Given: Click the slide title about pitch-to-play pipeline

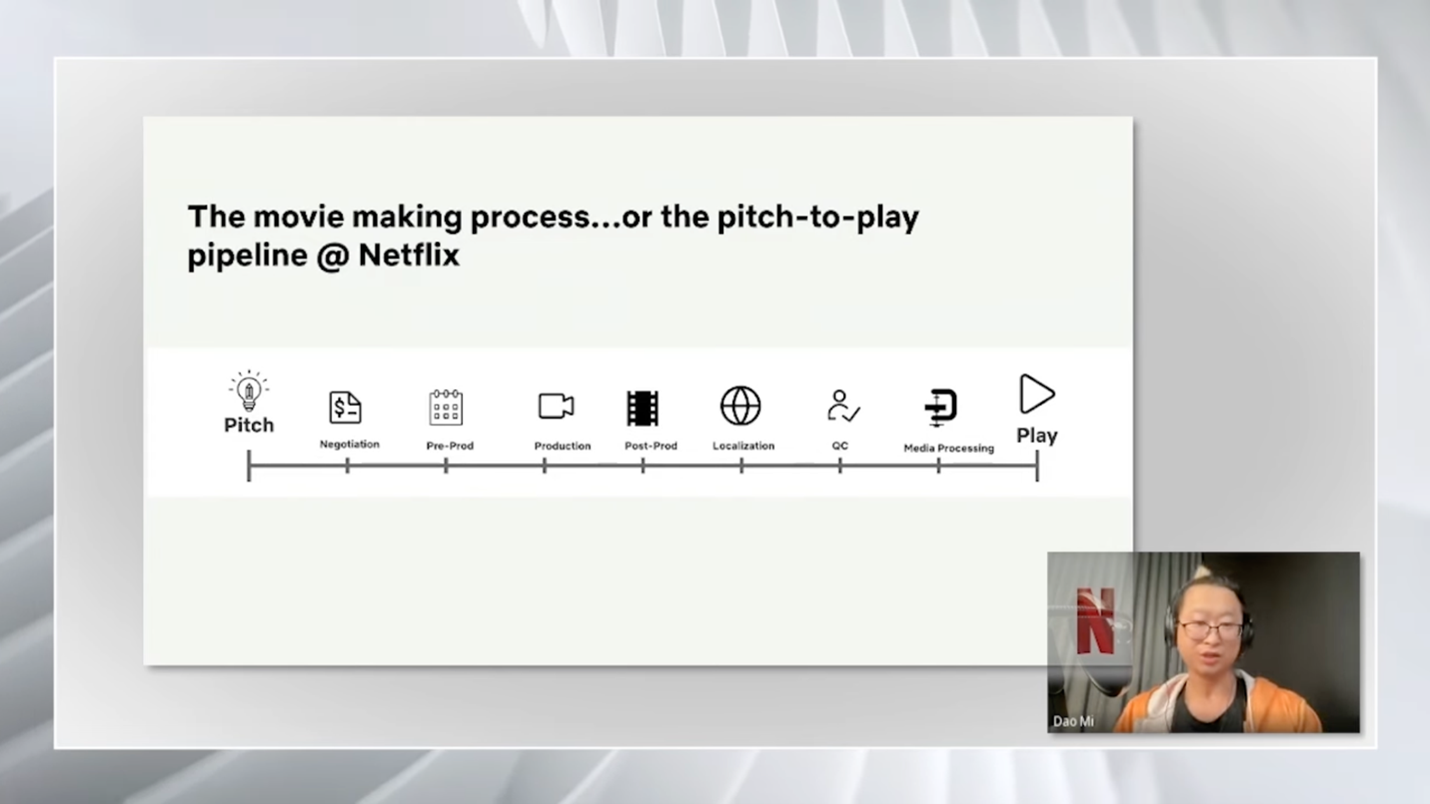Looking at the screenshot, I should tap(553, 235).
